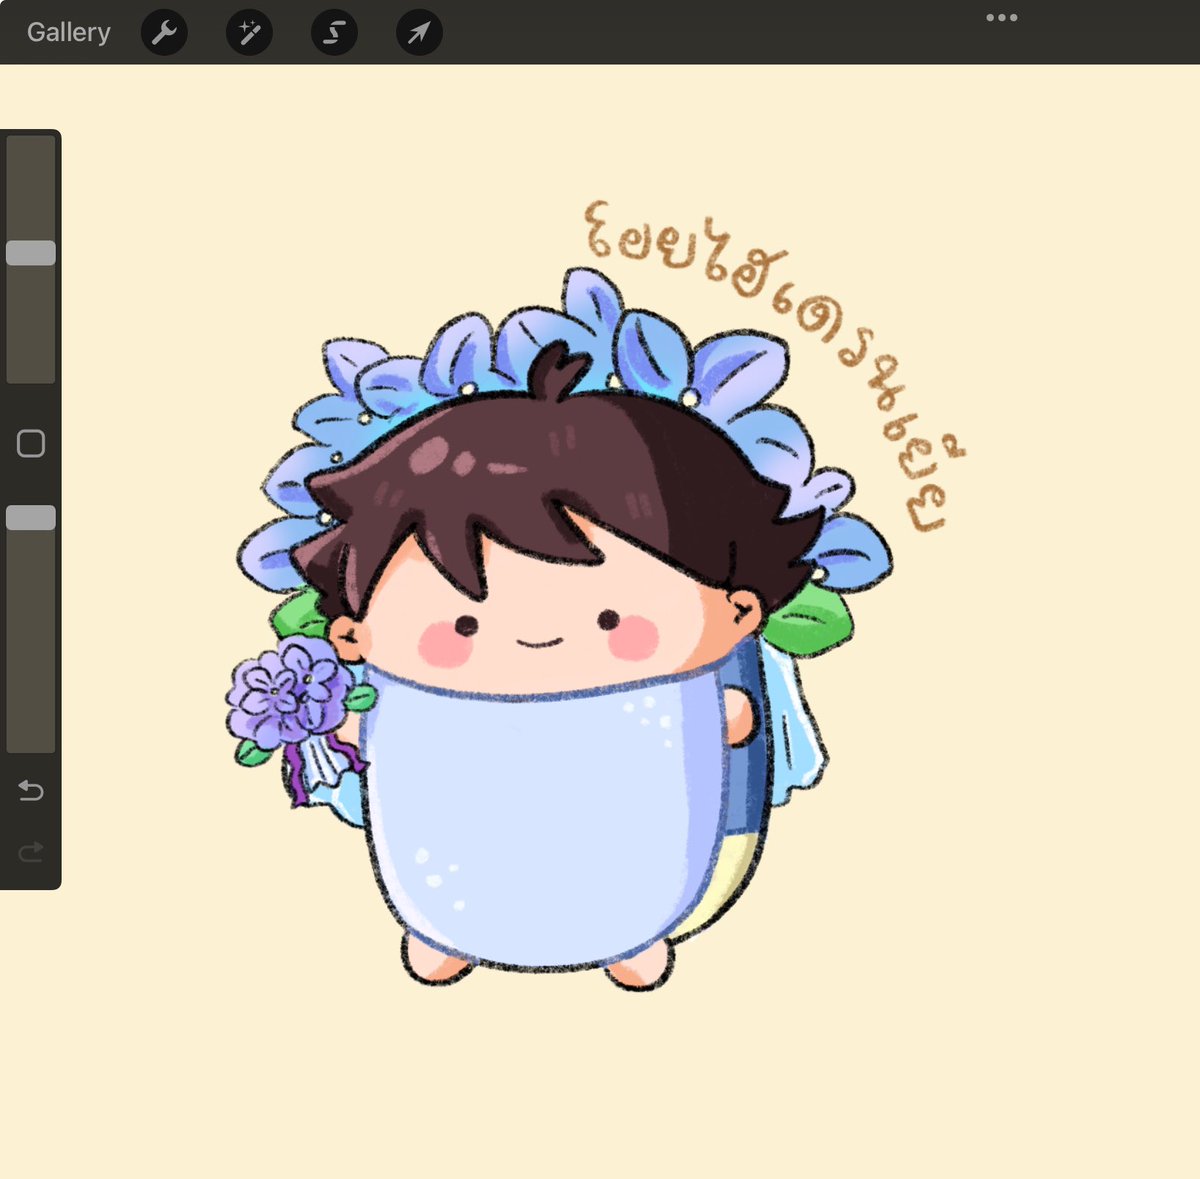
Task: Open the Adjustments magic wand tool
Action: tap(249, 31)
